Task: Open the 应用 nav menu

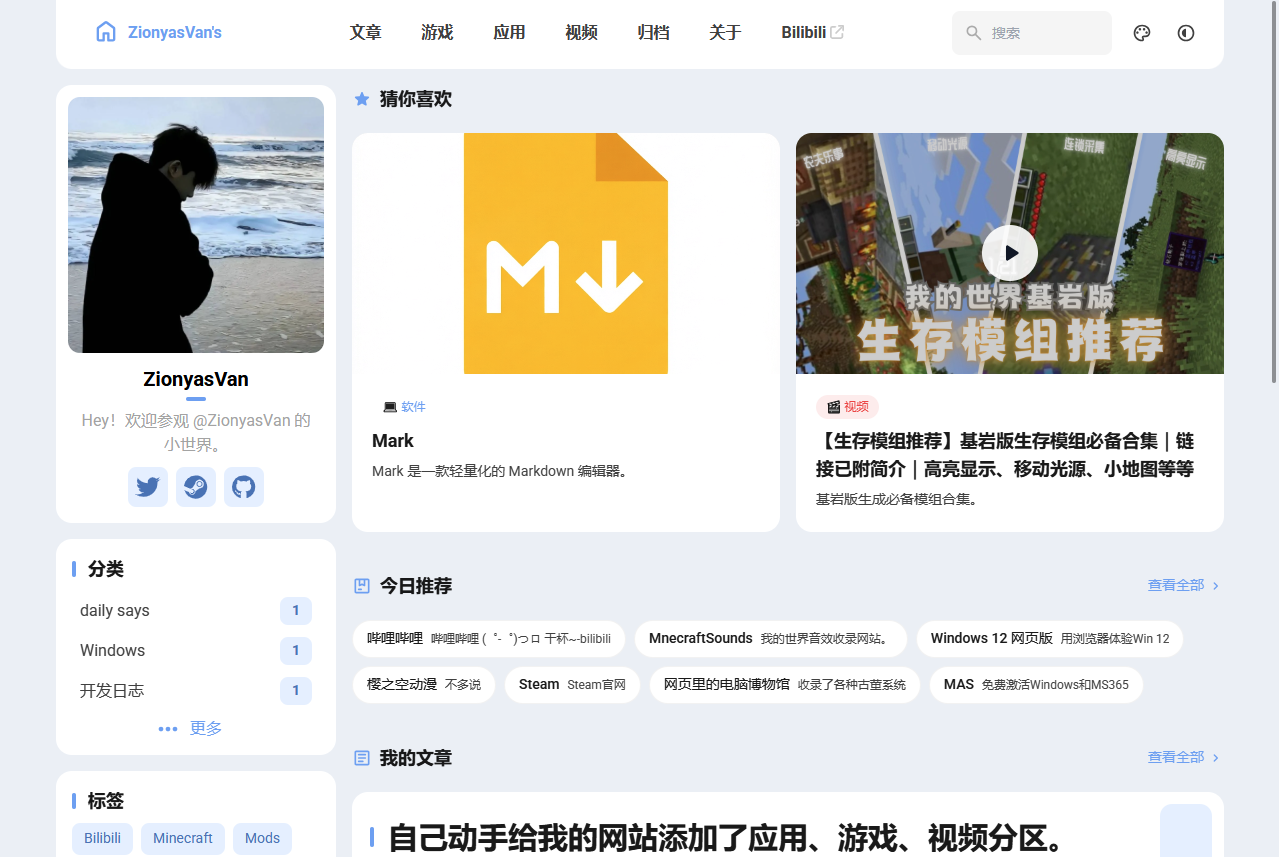Action: 510,33
